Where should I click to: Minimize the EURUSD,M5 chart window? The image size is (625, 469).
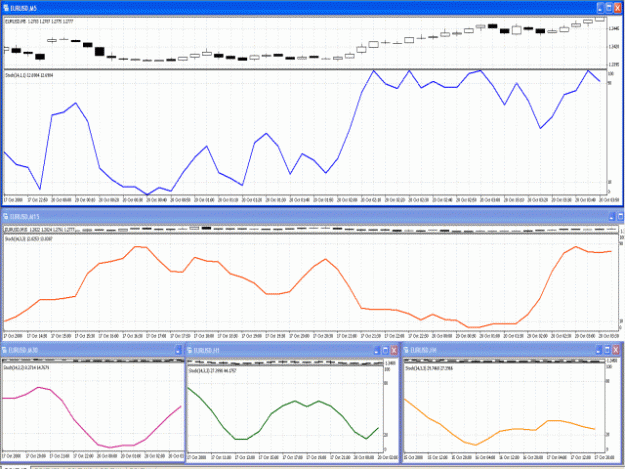pyautogui.click(x=600, y=8)
